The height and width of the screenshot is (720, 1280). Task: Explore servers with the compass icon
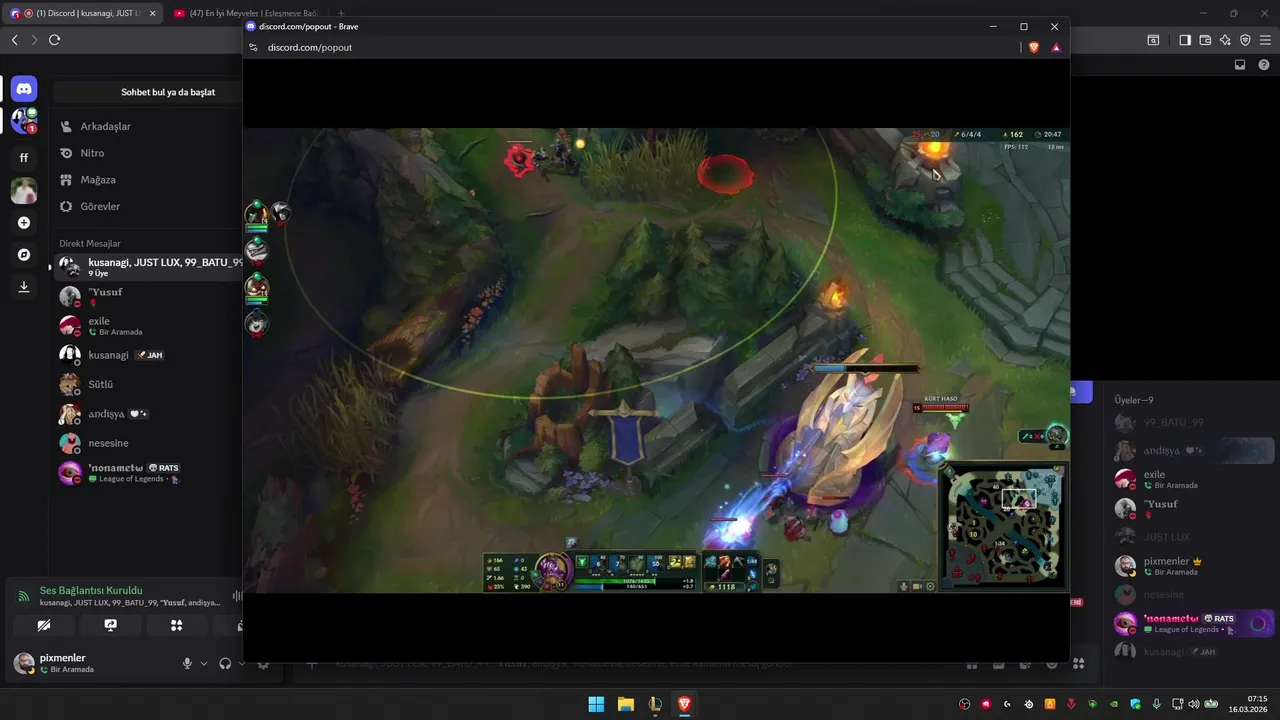click(24, 255)
